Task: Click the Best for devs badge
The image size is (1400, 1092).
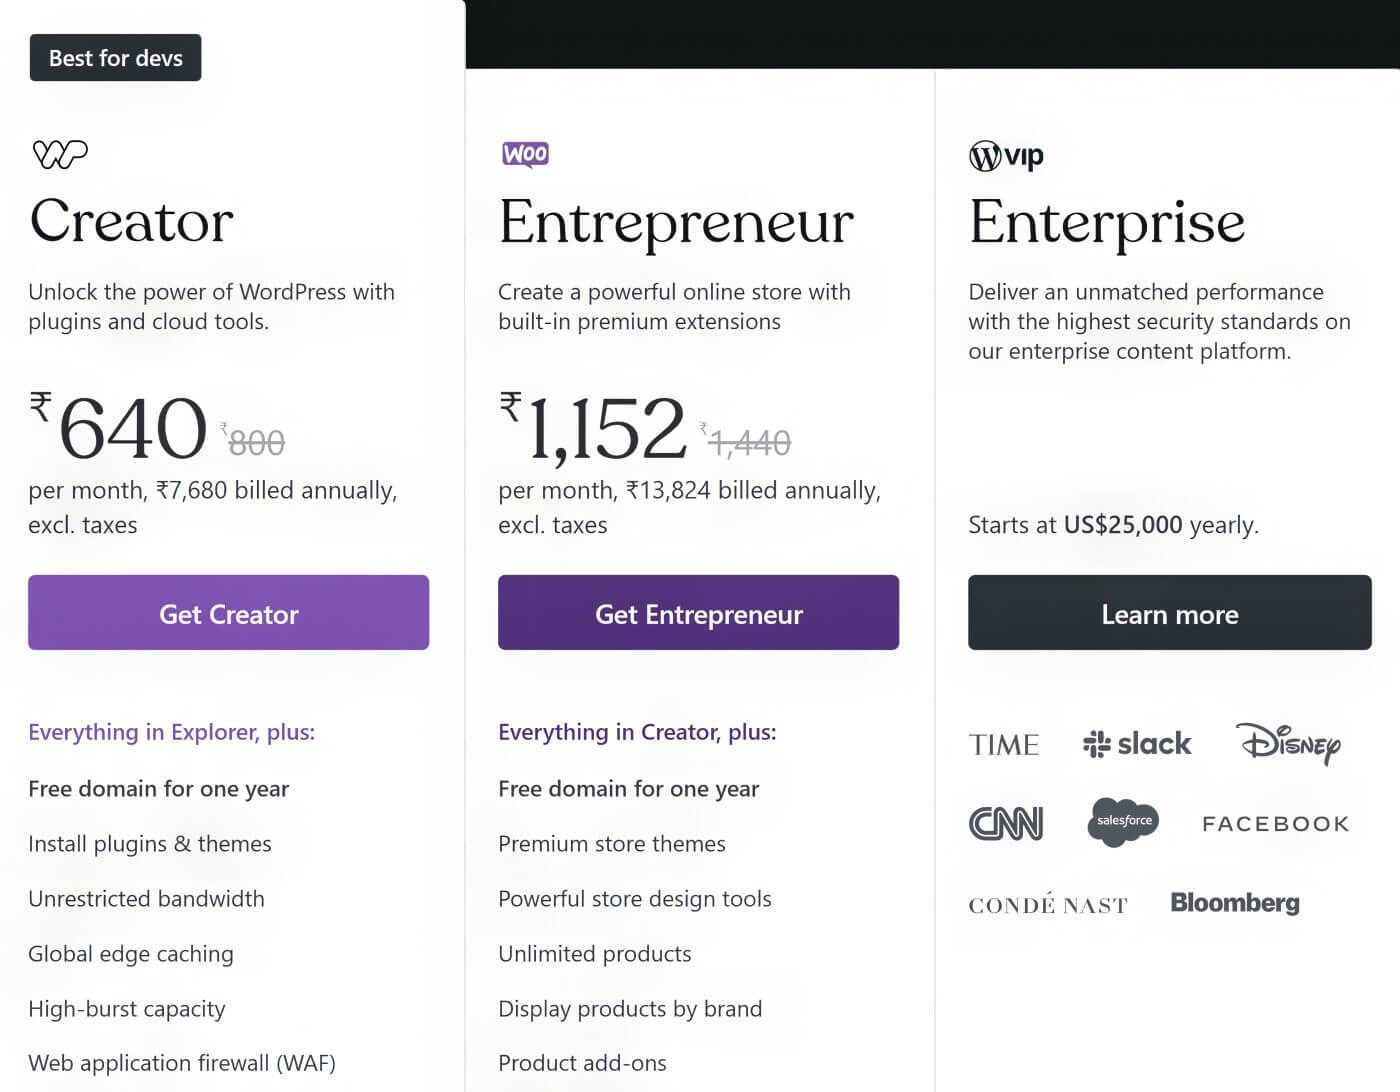Action: 115,57
